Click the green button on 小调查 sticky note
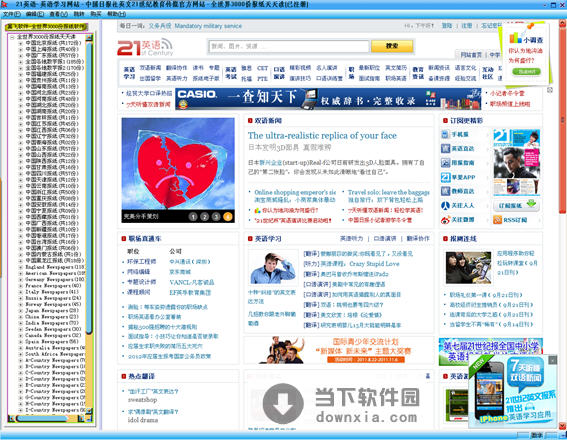The image size is (567, 440). 526,72
